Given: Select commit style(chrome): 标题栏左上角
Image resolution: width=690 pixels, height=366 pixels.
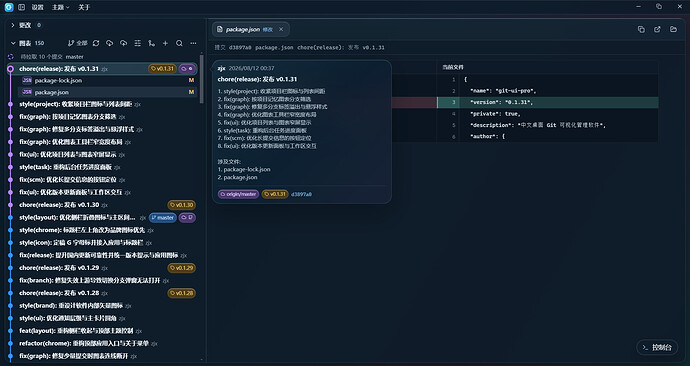Looking at the screenshot, I should click(102, 230).
